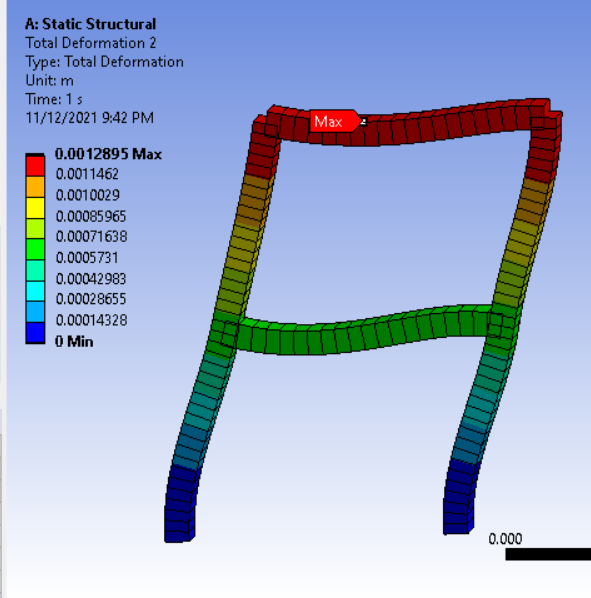Click the black scale ruler bar
This screenshot has height=598, width=591.
[548, 554]
